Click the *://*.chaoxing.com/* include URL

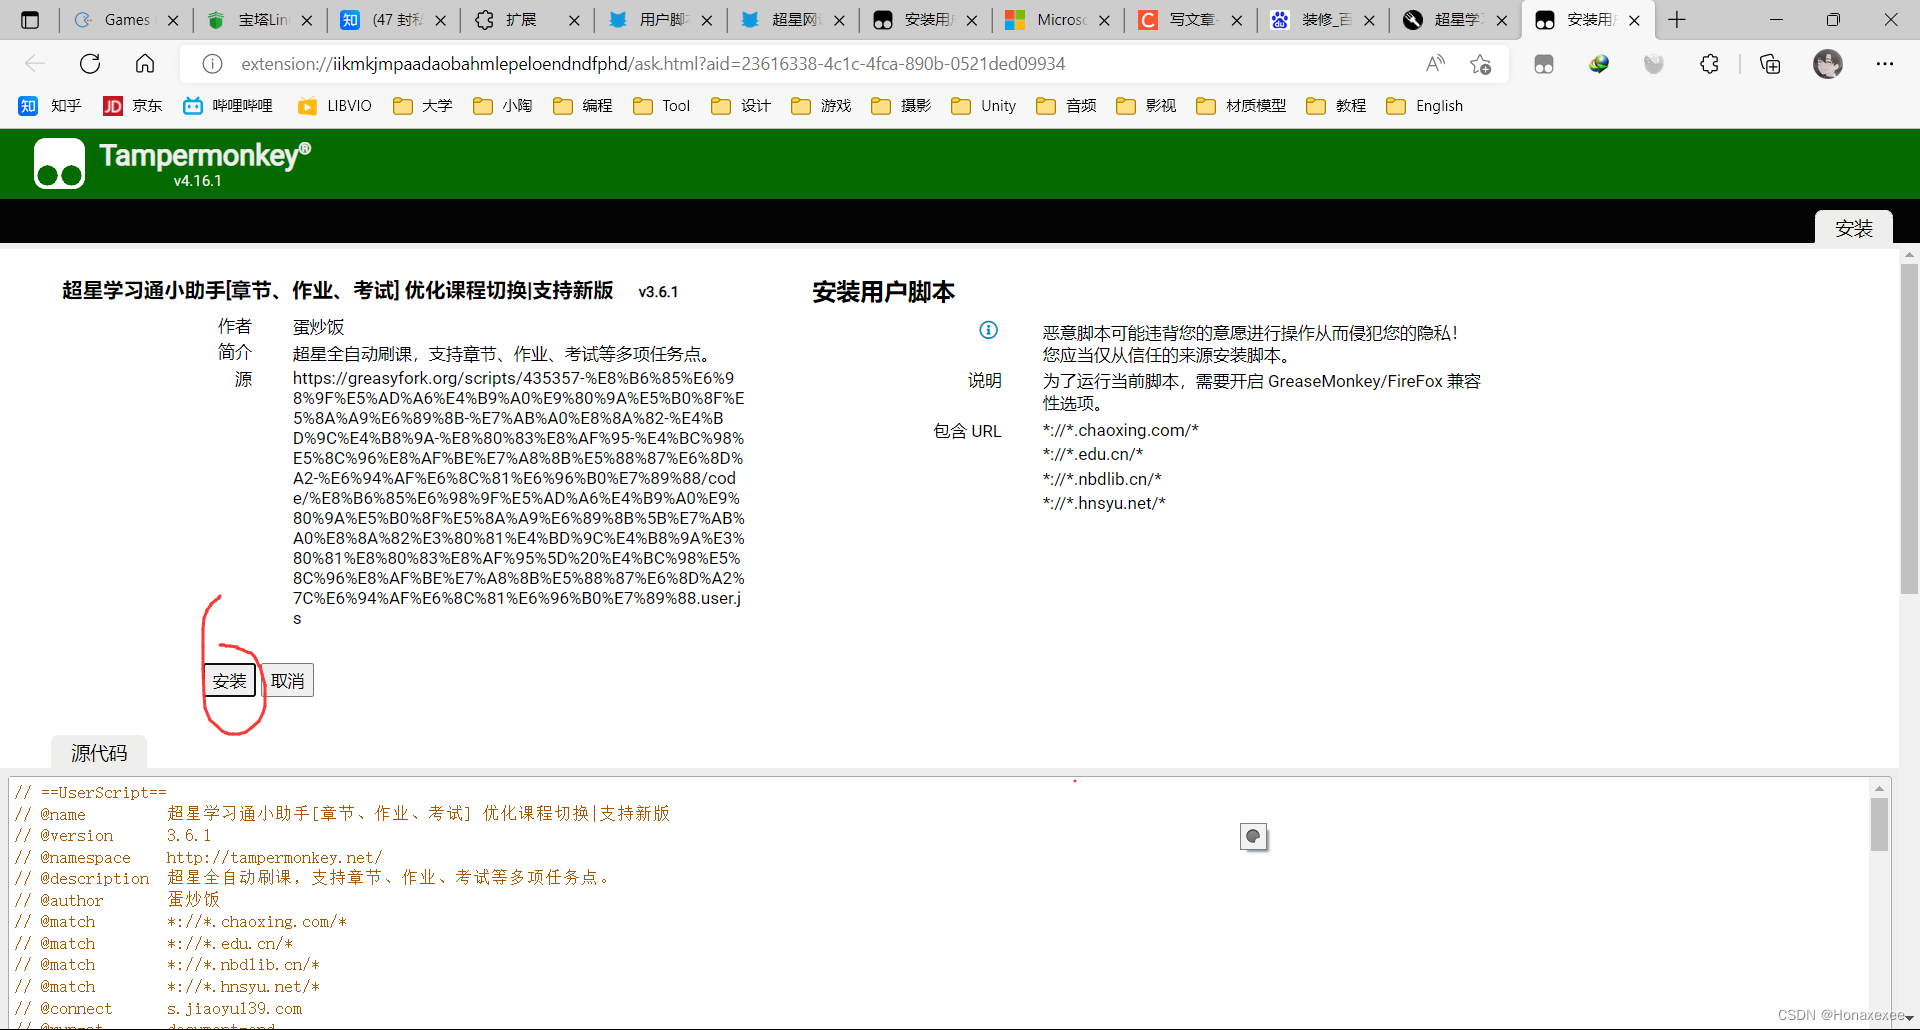(x=1120, y=430)
